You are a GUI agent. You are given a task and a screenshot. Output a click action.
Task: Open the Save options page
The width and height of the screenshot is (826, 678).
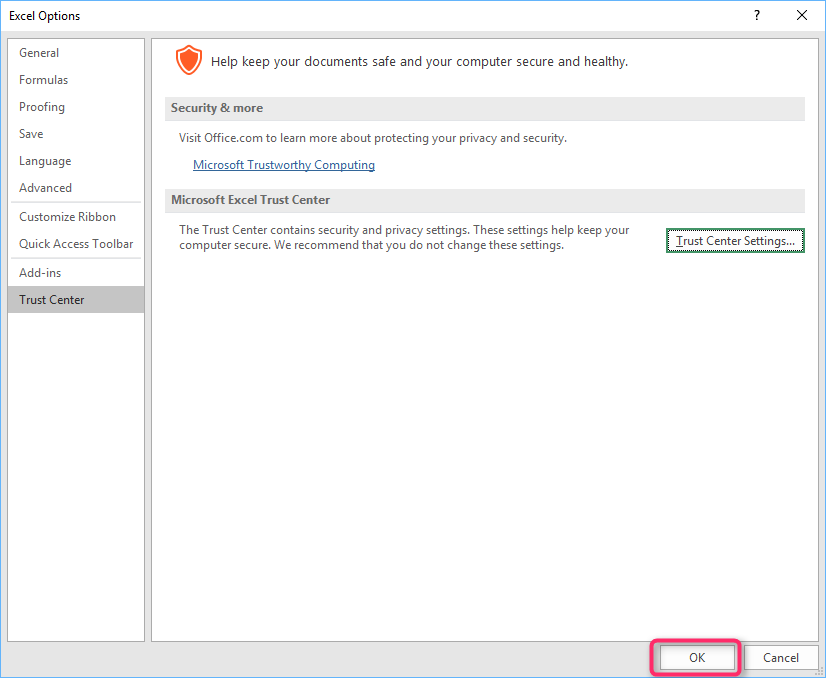tap(76, 134)
